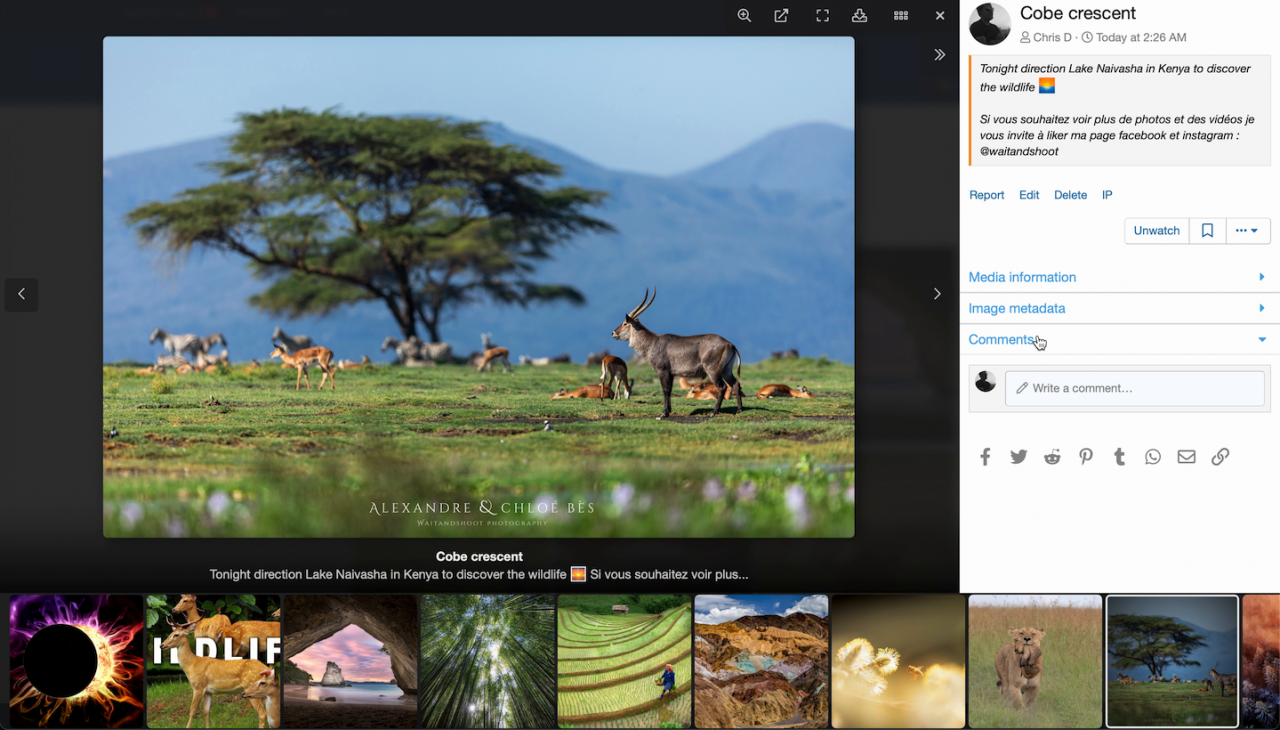
Task: Click the download image icon
Action: click(859, 16)
